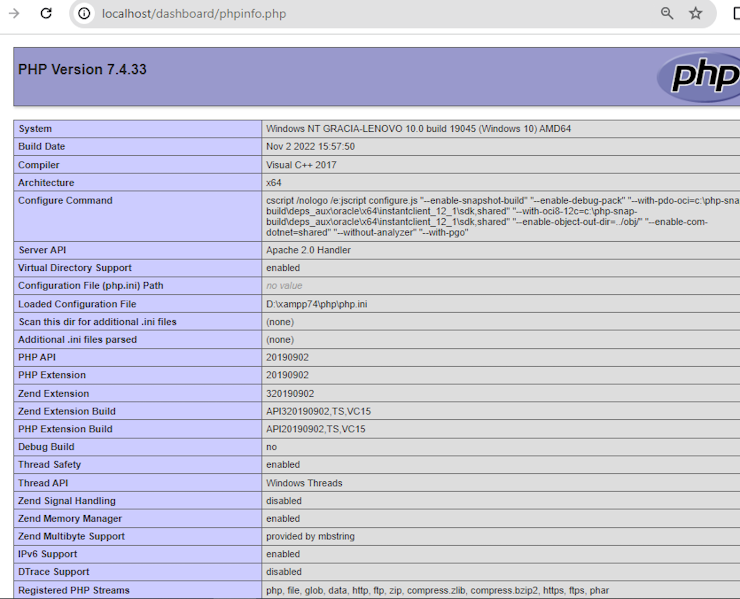Select the API20190902,TS,VC15 value

click(315, 429)
